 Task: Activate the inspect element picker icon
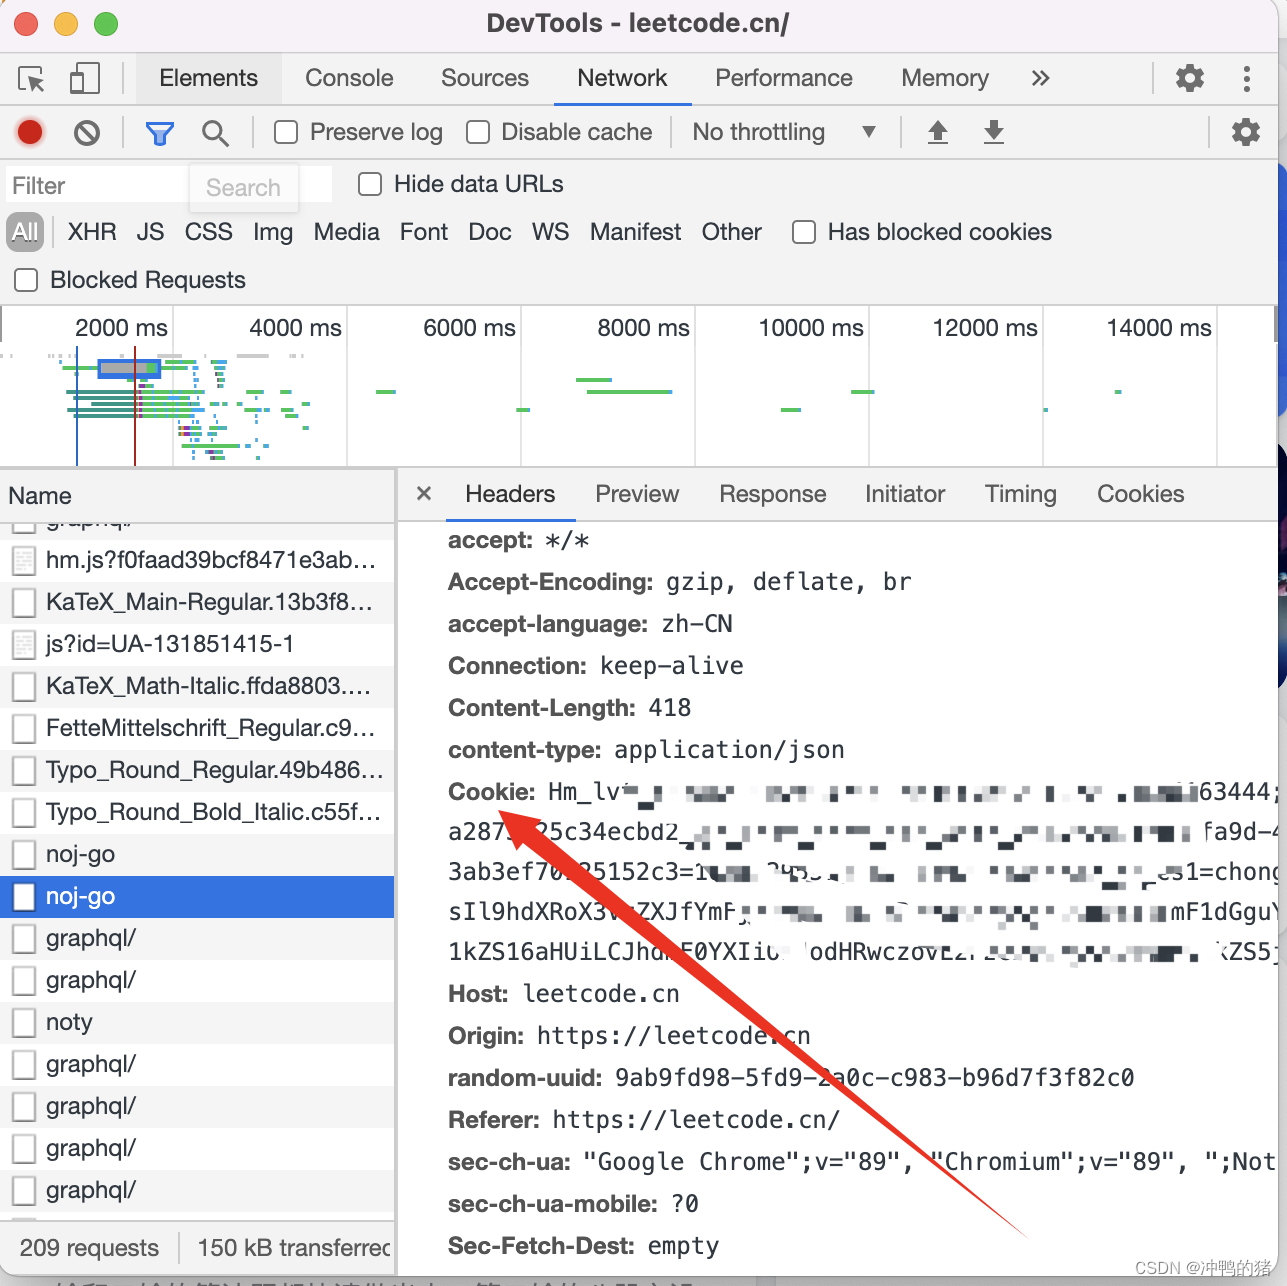(32, 79)
